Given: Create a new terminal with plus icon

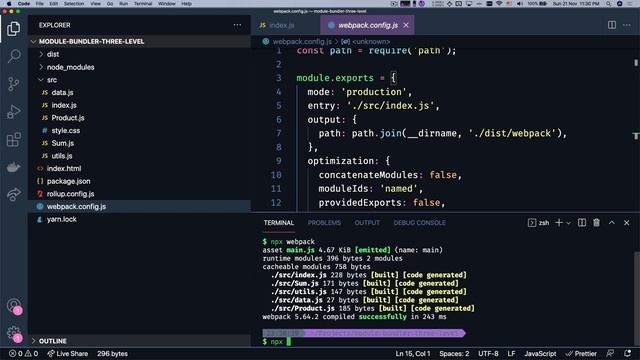Looking at the screenshot, I should 559,222.
